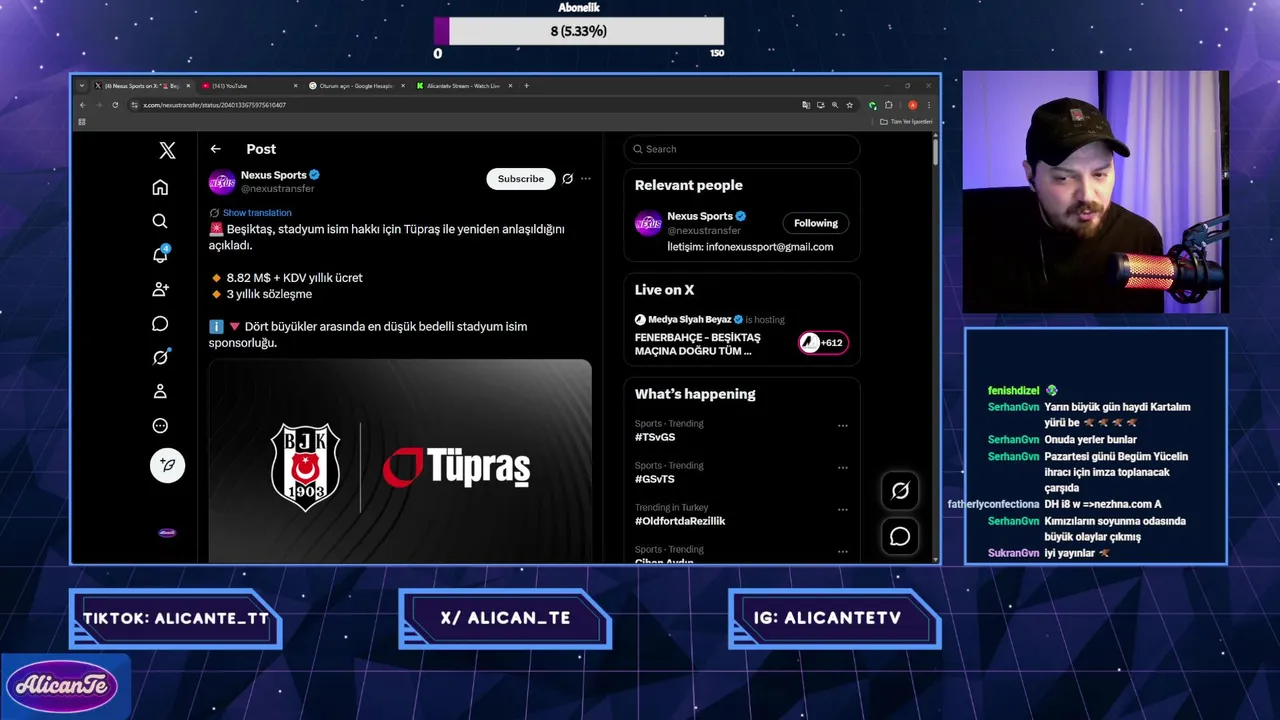Open account avatar at sidebar bottom
Viewport: 1280px width, 720px height.
point(167,533)
